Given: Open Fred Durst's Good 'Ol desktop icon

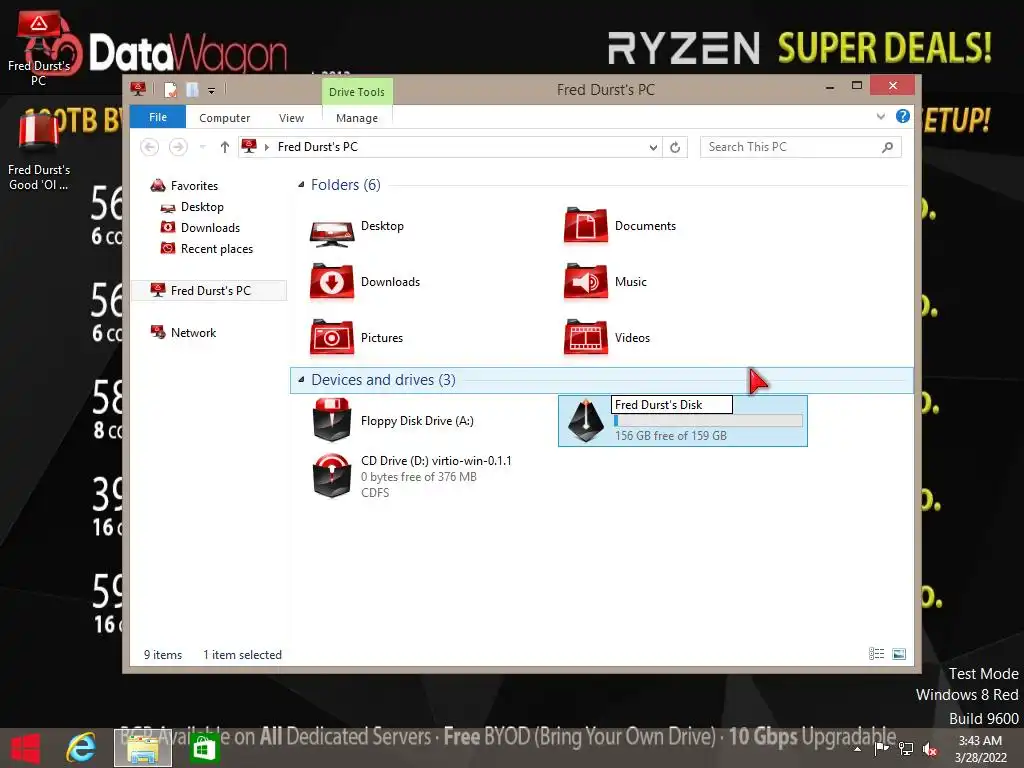Looking at the screenshot, I should coord(39,152).
